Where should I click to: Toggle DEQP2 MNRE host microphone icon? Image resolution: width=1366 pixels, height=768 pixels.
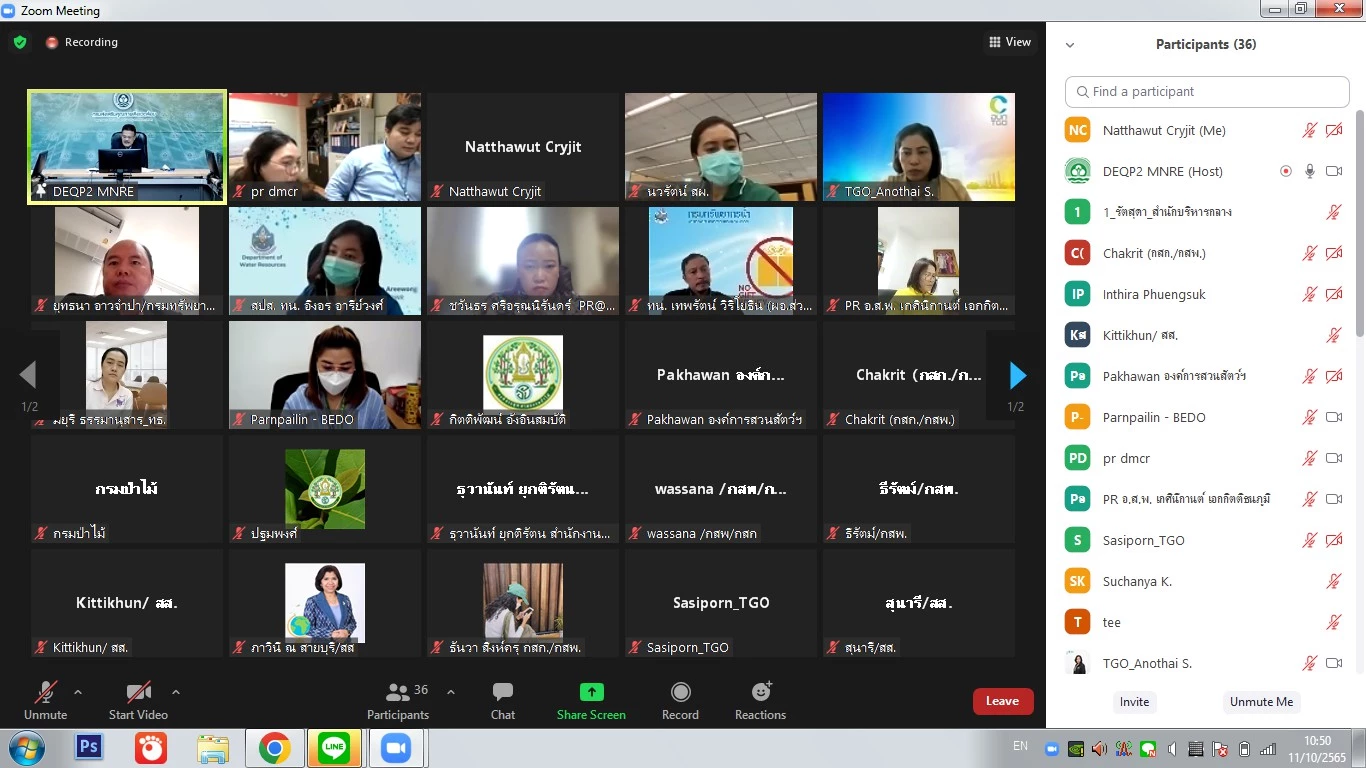point(1309,171)
